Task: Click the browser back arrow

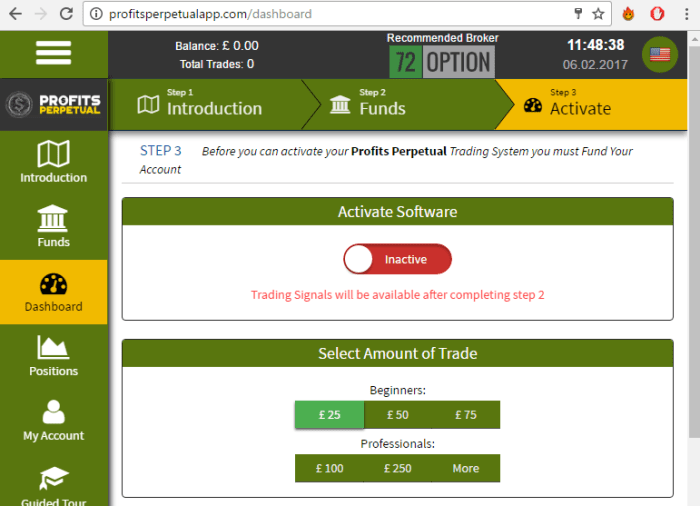Action: [x=16, y=14]
